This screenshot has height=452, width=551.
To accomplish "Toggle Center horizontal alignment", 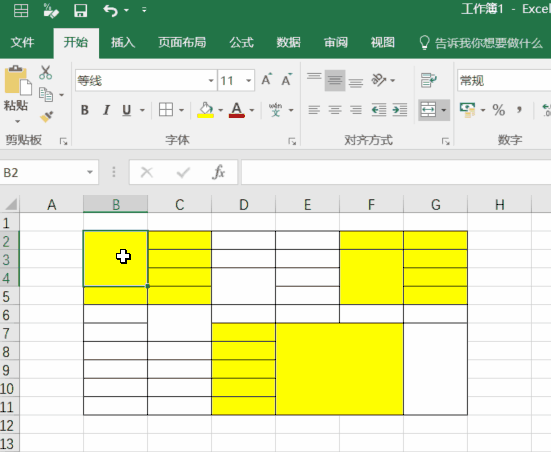I will pos(335,110).
